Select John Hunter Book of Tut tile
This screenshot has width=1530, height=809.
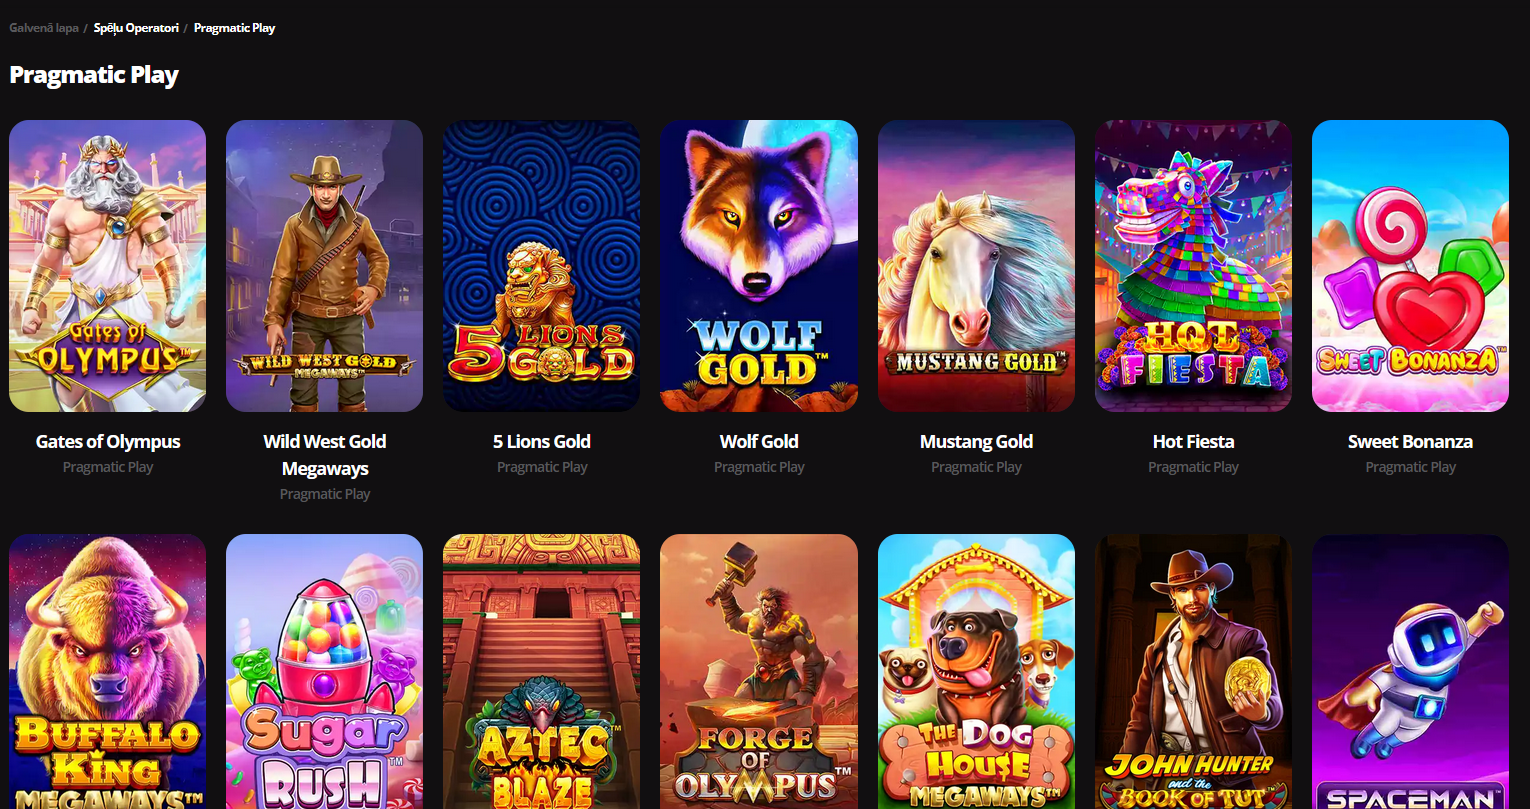(x=1193, y=671)
